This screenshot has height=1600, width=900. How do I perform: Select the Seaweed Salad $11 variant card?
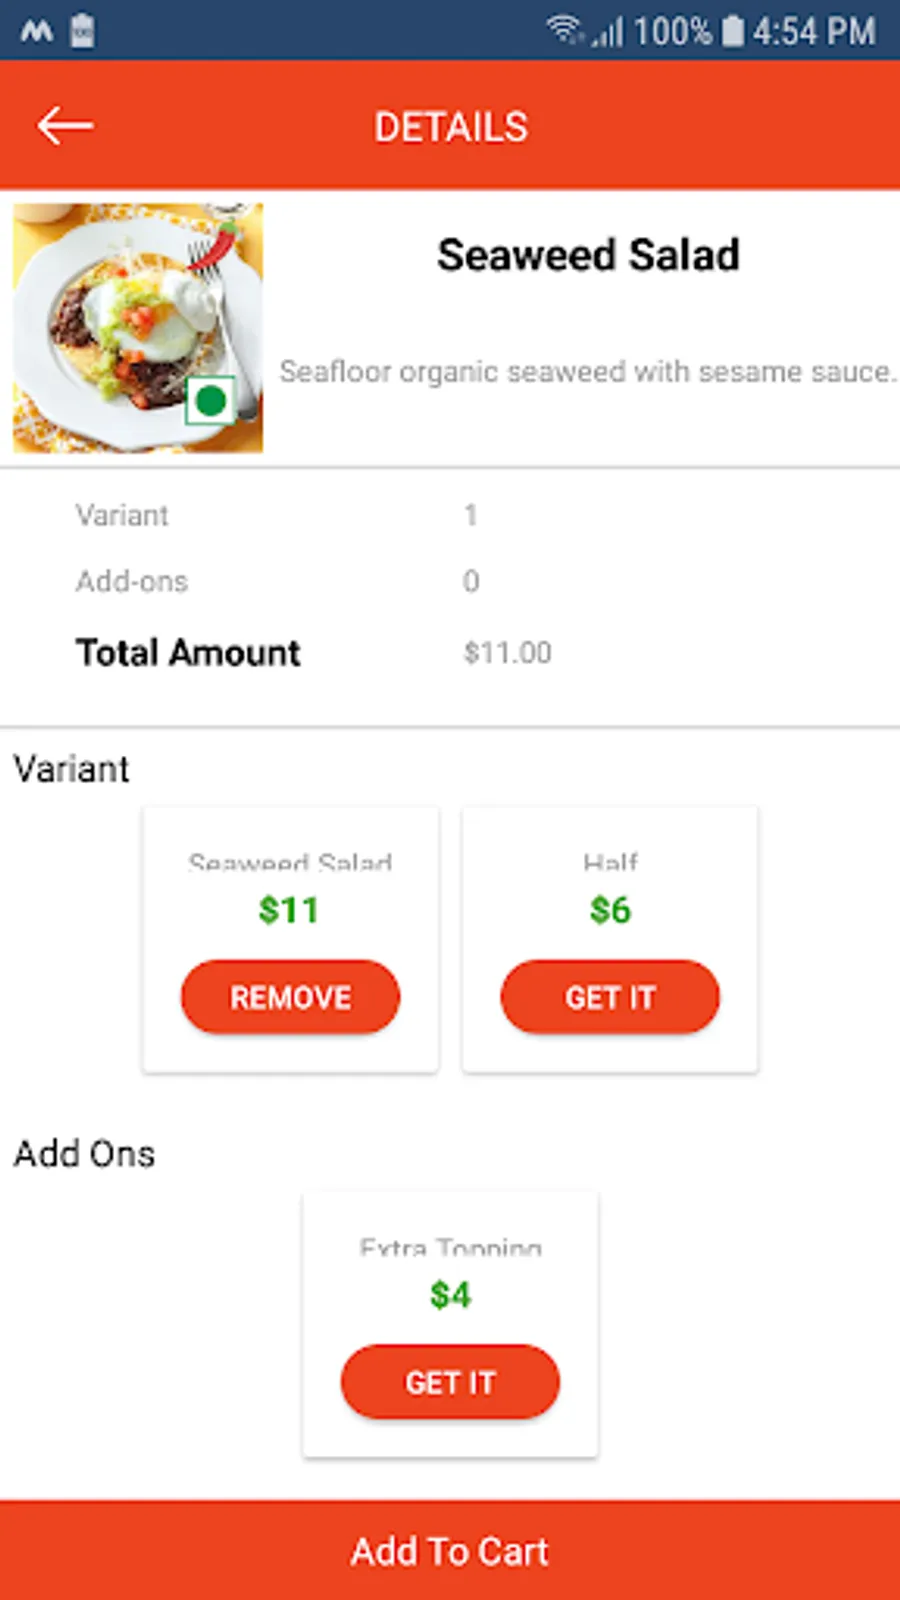[290, 940]
